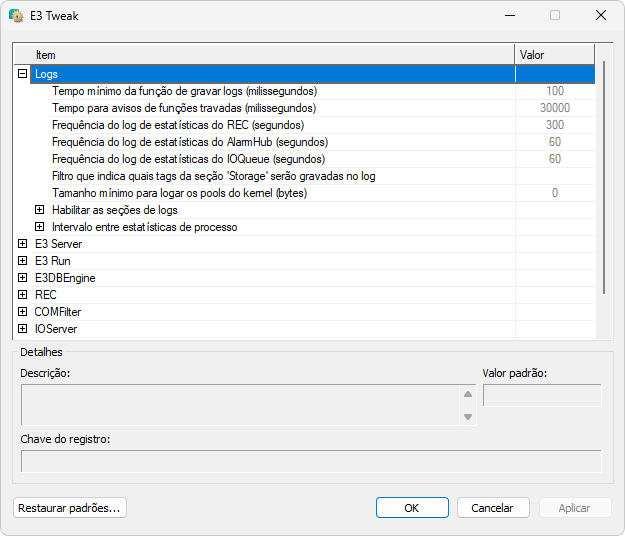Click the AlarmHub value 60 cell
Image resolution: width=625 pixels, height=536 pixels.
click(x=555, y=142)
